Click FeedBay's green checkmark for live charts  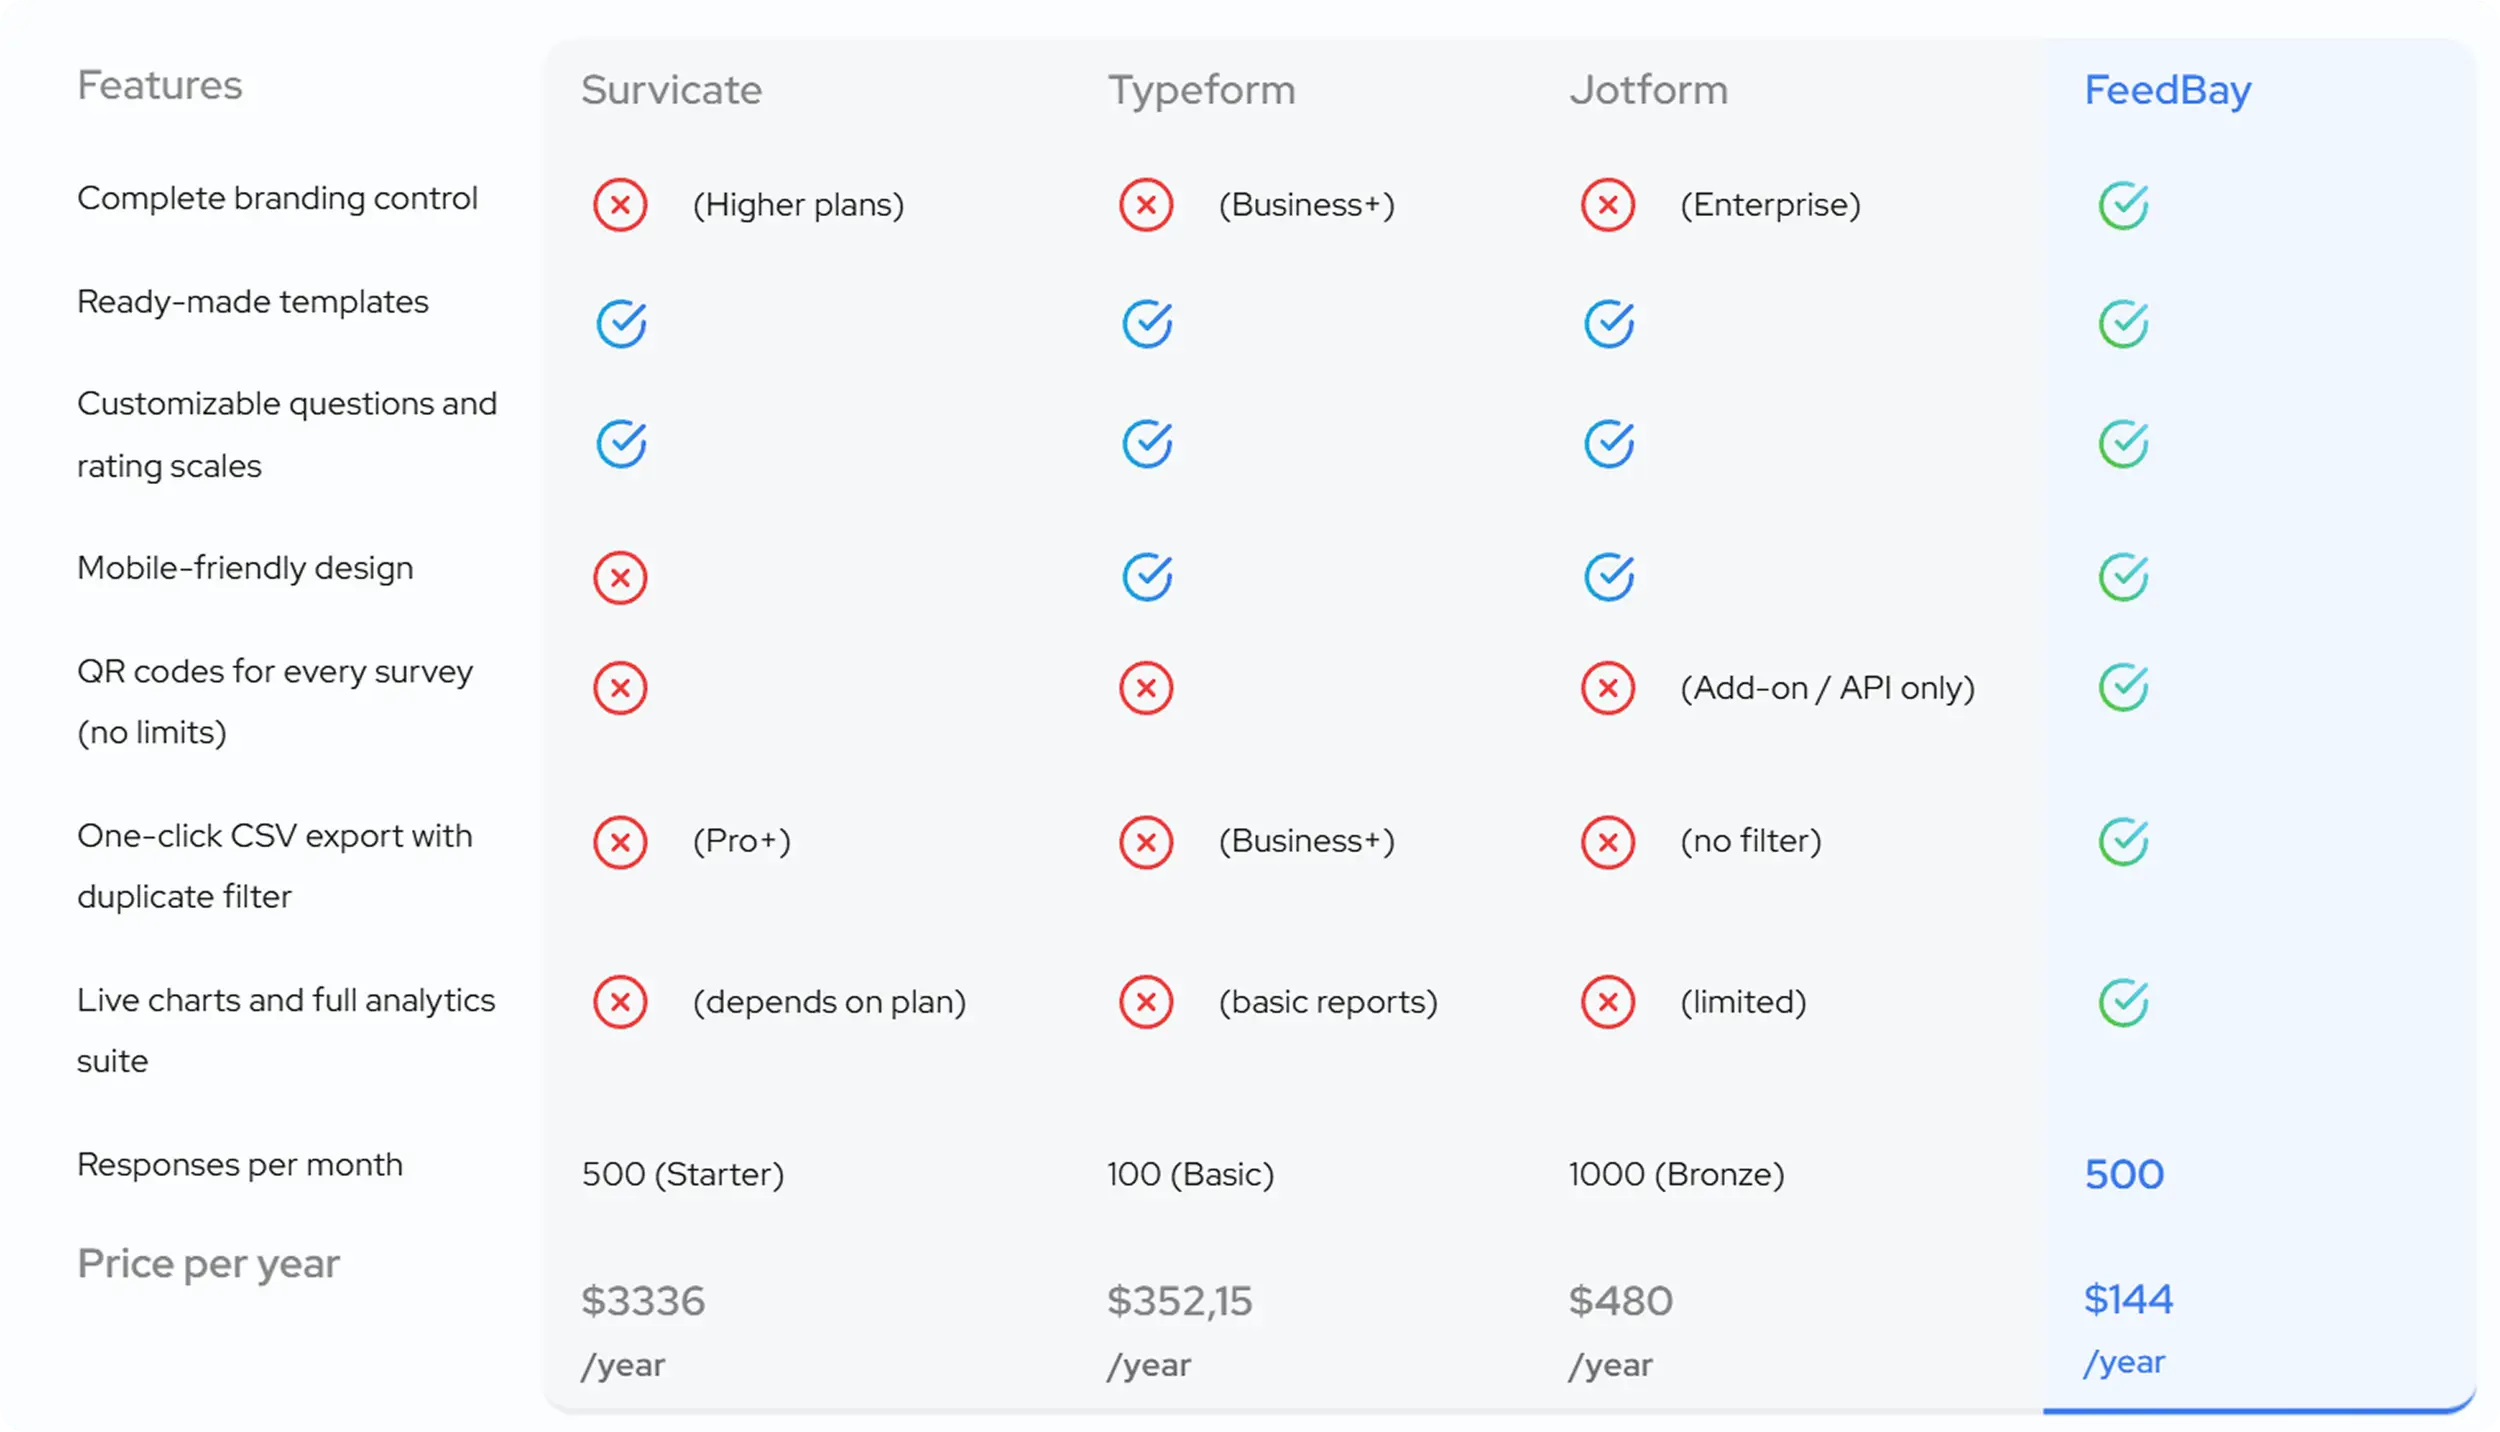click(2123, 1002)
